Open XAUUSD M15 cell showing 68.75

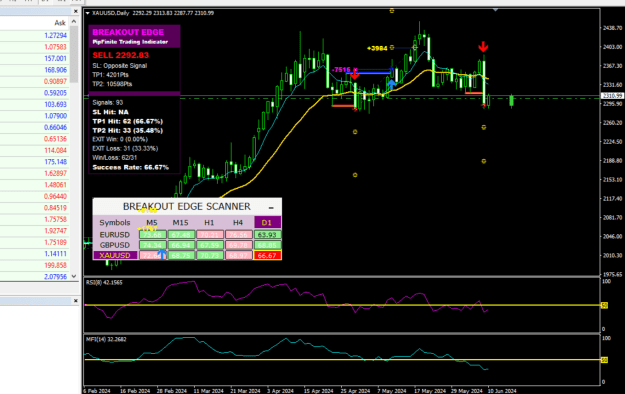(181, 255)
